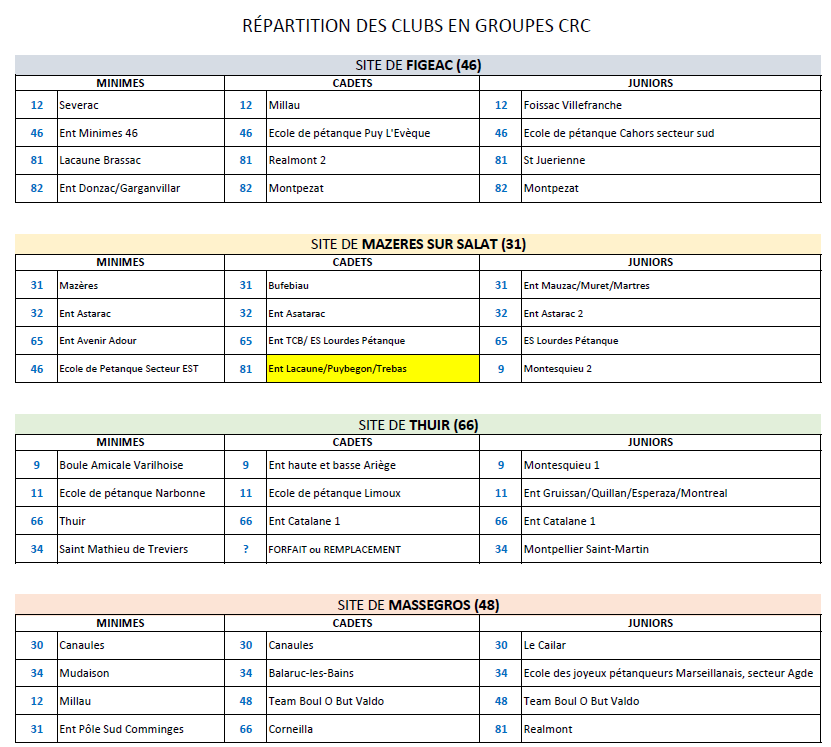Click ES Lourdes Pétanque juniors cell
Screen dimensions: 831x747
pyautogui.click(x=671, y=341)
